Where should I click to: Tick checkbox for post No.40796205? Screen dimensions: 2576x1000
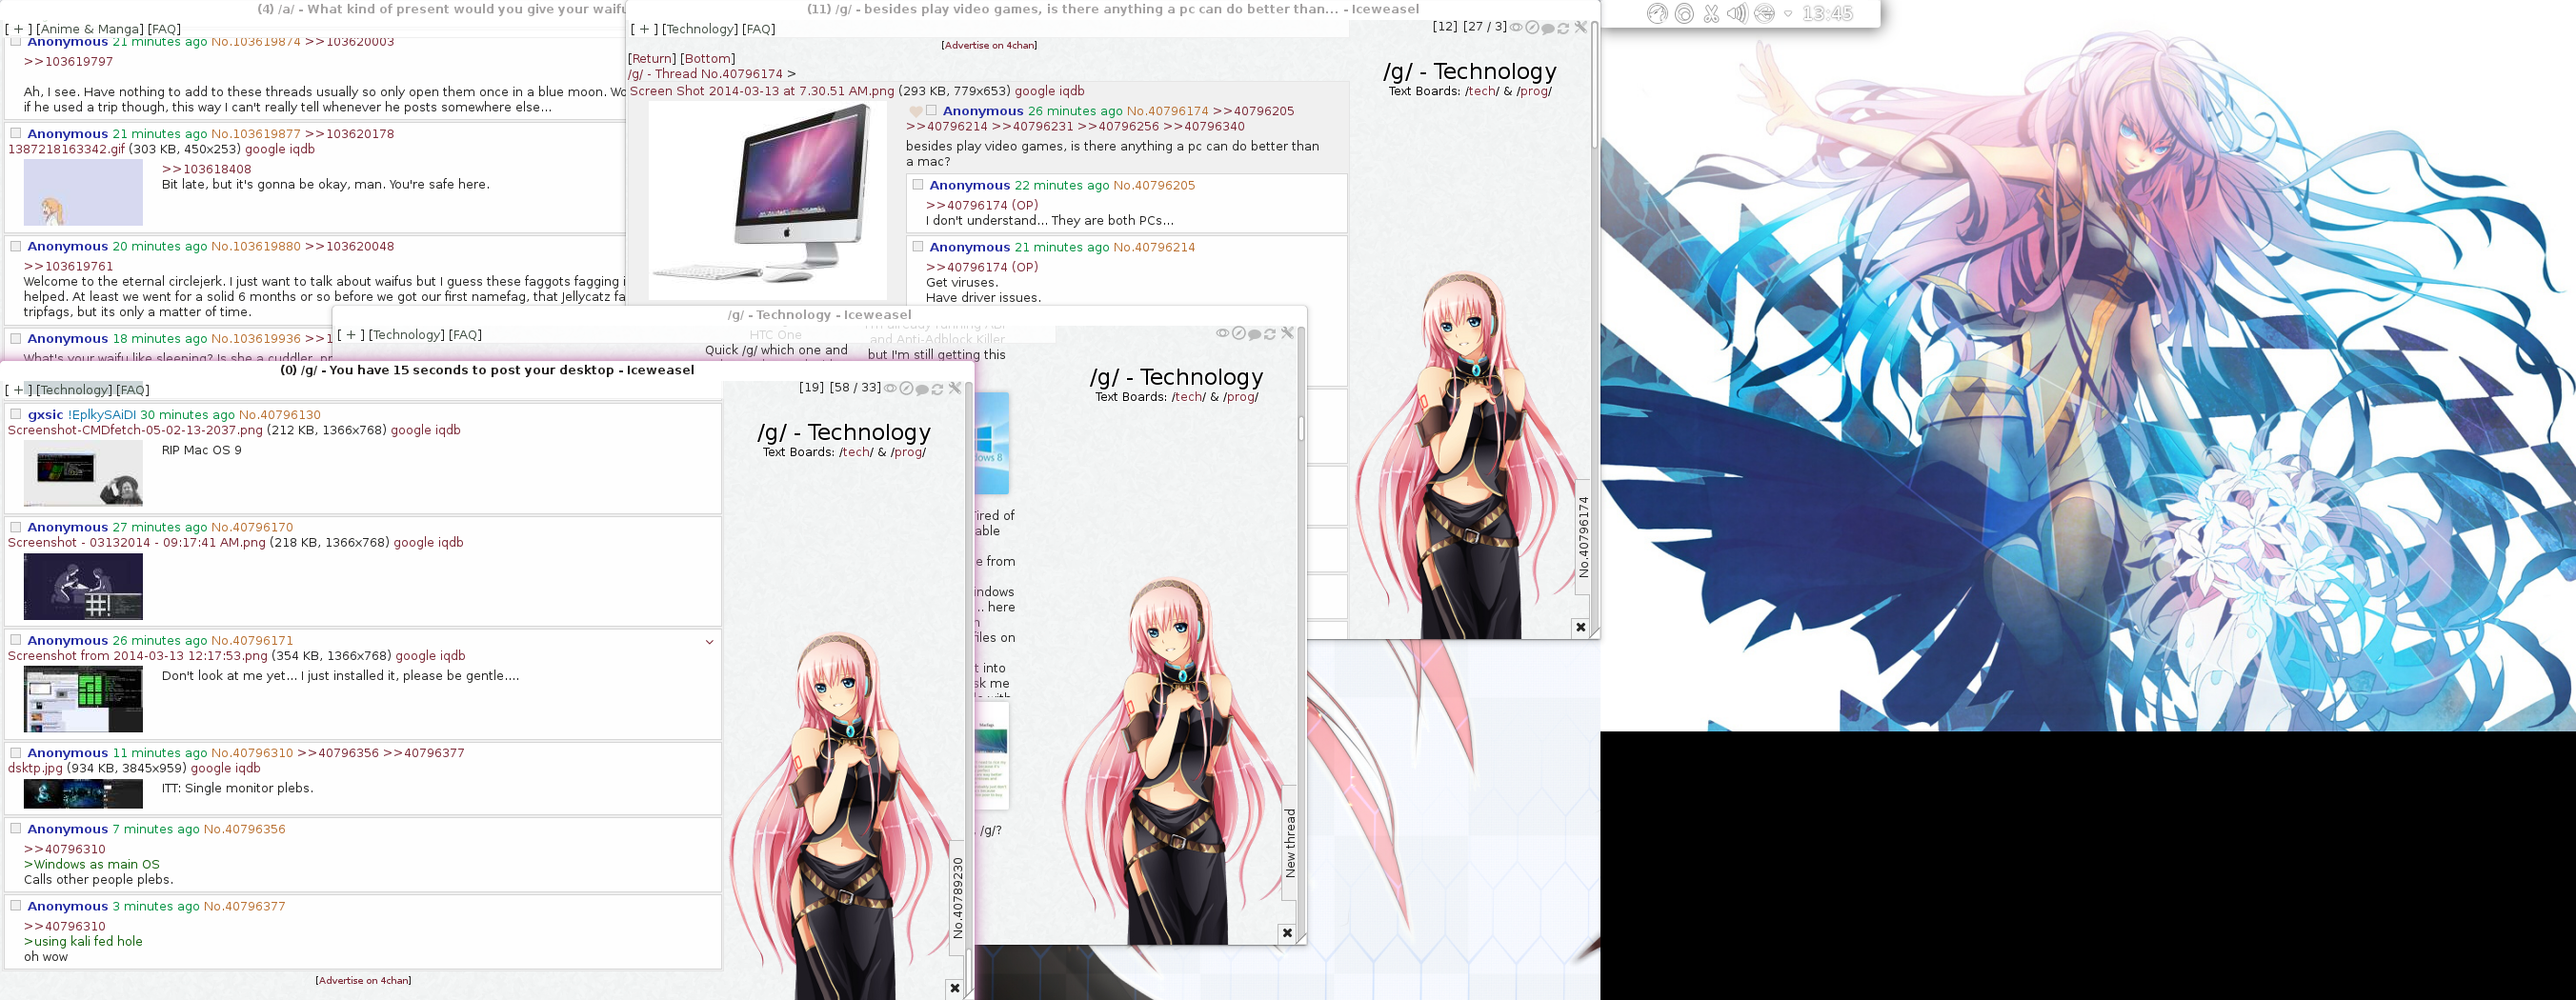tap(918, 185)
